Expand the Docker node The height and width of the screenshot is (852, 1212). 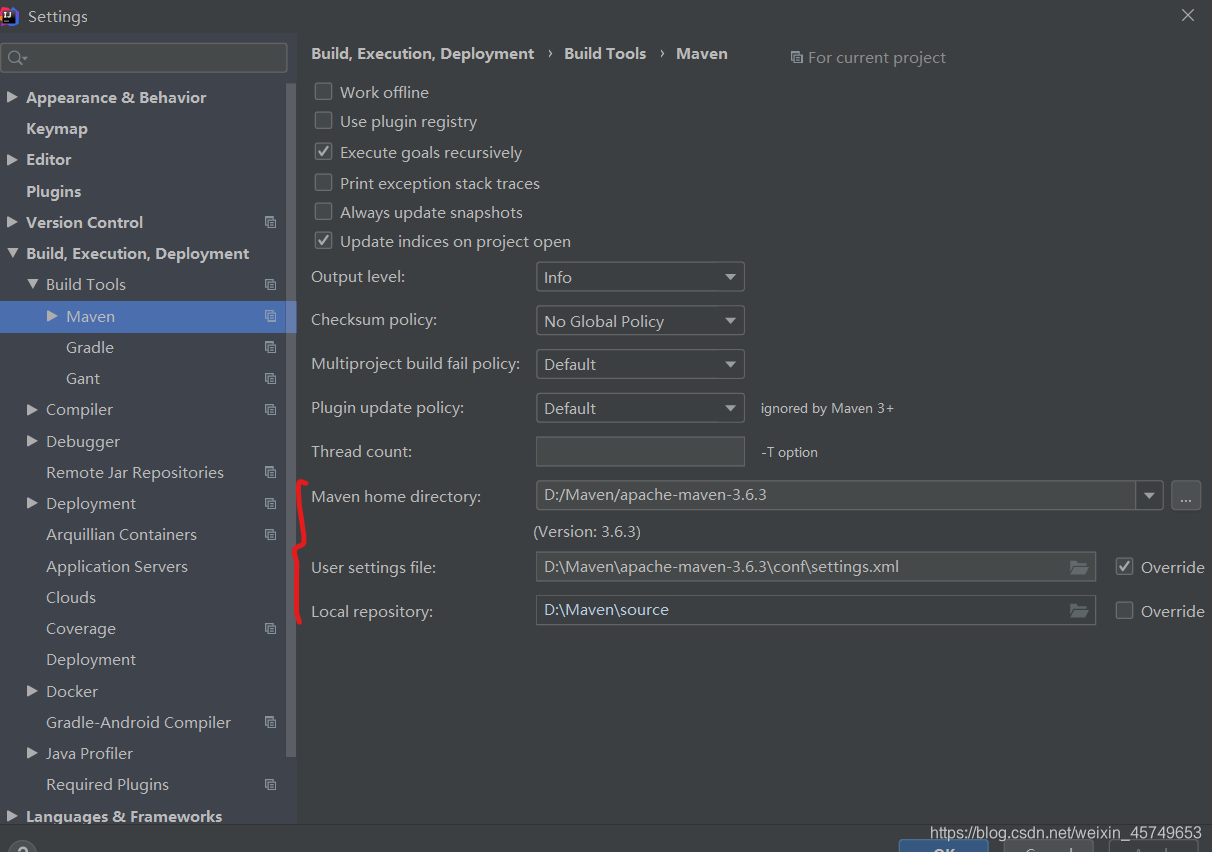32,691
